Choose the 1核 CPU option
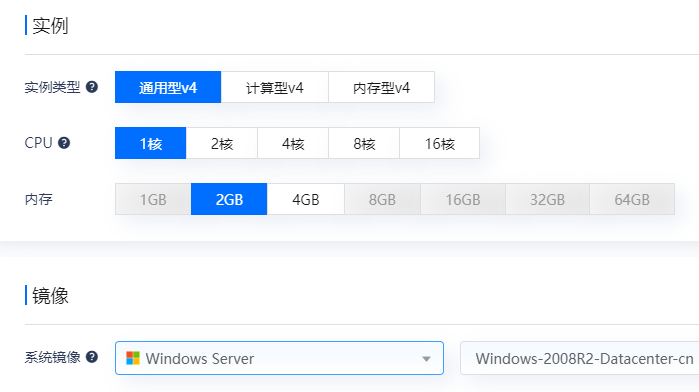 click(151, 143)
